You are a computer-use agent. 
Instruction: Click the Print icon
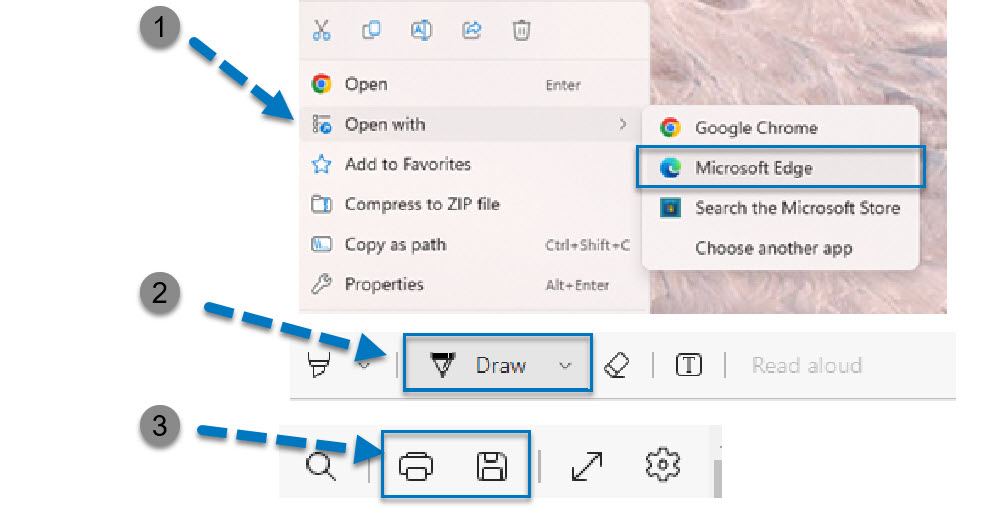pyautogui.click(x=416, y=466)
